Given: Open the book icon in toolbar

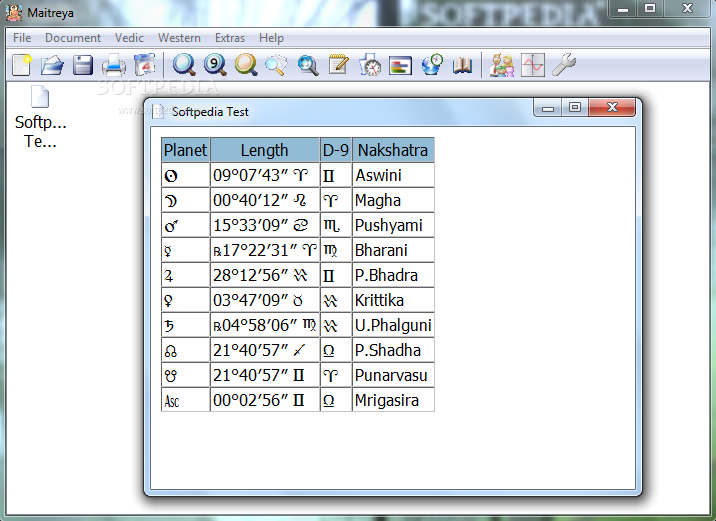Looking at the screenshot, I should [x=462, y=65].
